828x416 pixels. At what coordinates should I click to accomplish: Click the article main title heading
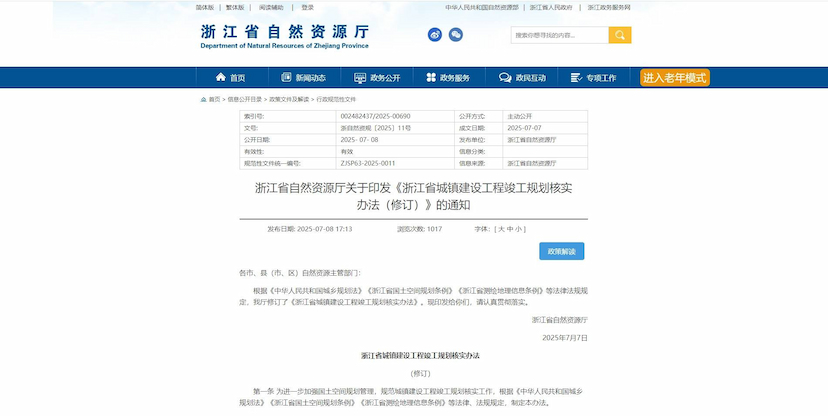click(x=413, y=196)
